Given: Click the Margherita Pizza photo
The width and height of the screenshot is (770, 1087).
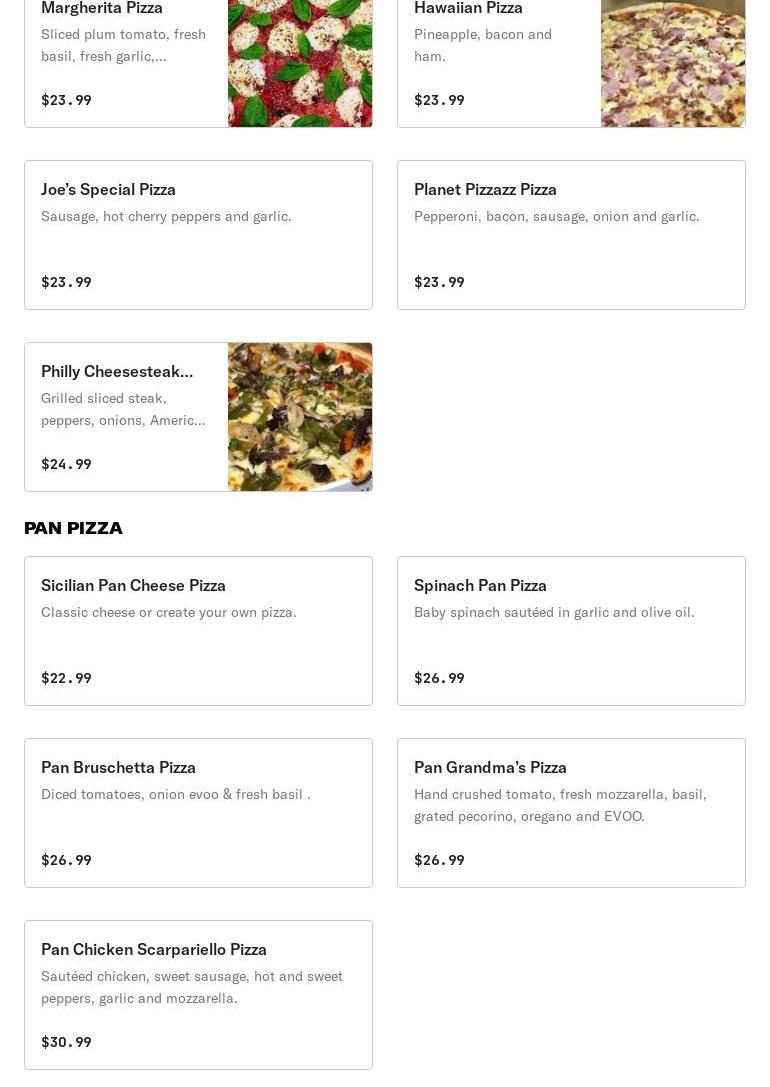Looking at the screenshot, I should (300, 62).
